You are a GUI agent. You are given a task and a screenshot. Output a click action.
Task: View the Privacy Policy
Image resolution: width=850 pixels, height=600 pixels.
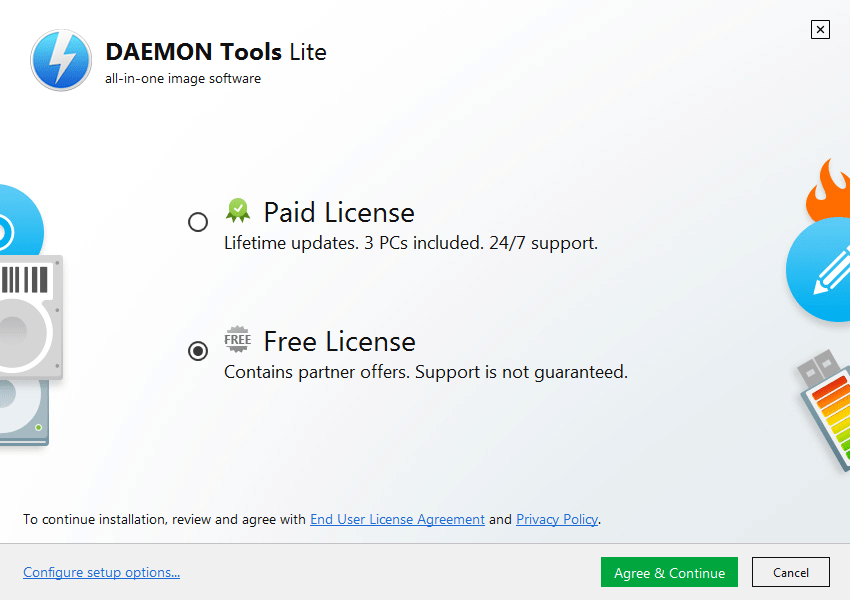click(557, 519)
